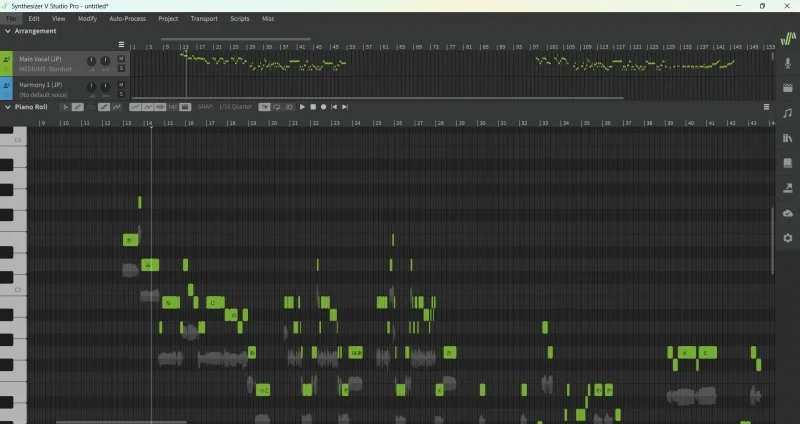Toggle the metronome button
This screenshot has width=800, height=424.
(289, 107)
